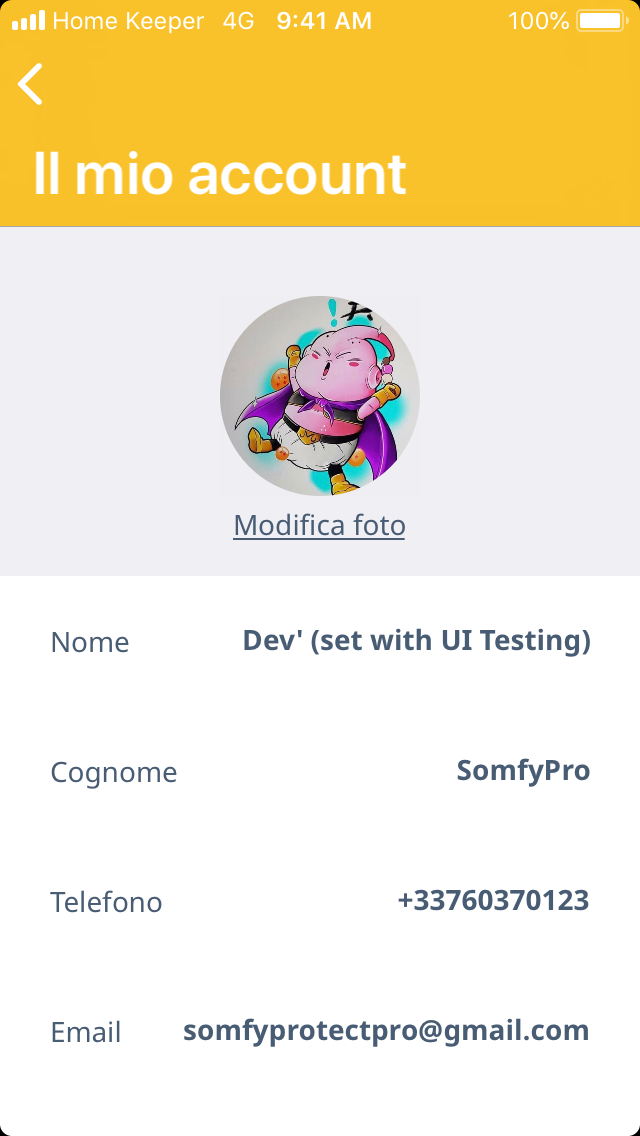This screenshot has height=1136, width=640.
Task: Click the Il mio account title
Action: click(x=220, y=174)
